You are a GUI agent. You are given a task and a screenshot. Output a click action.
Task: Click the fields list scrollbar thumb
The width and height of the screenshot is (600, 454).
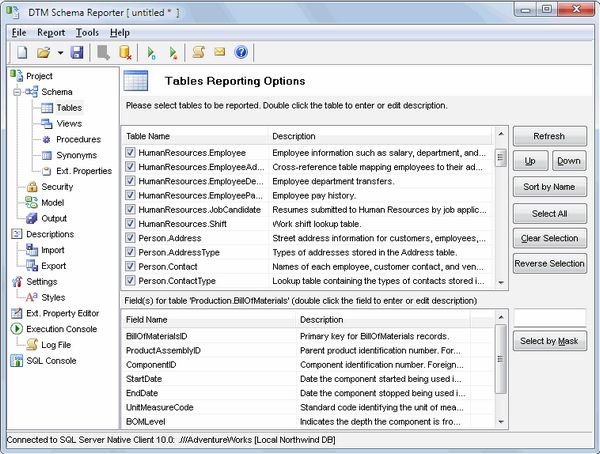click(501, 359)
